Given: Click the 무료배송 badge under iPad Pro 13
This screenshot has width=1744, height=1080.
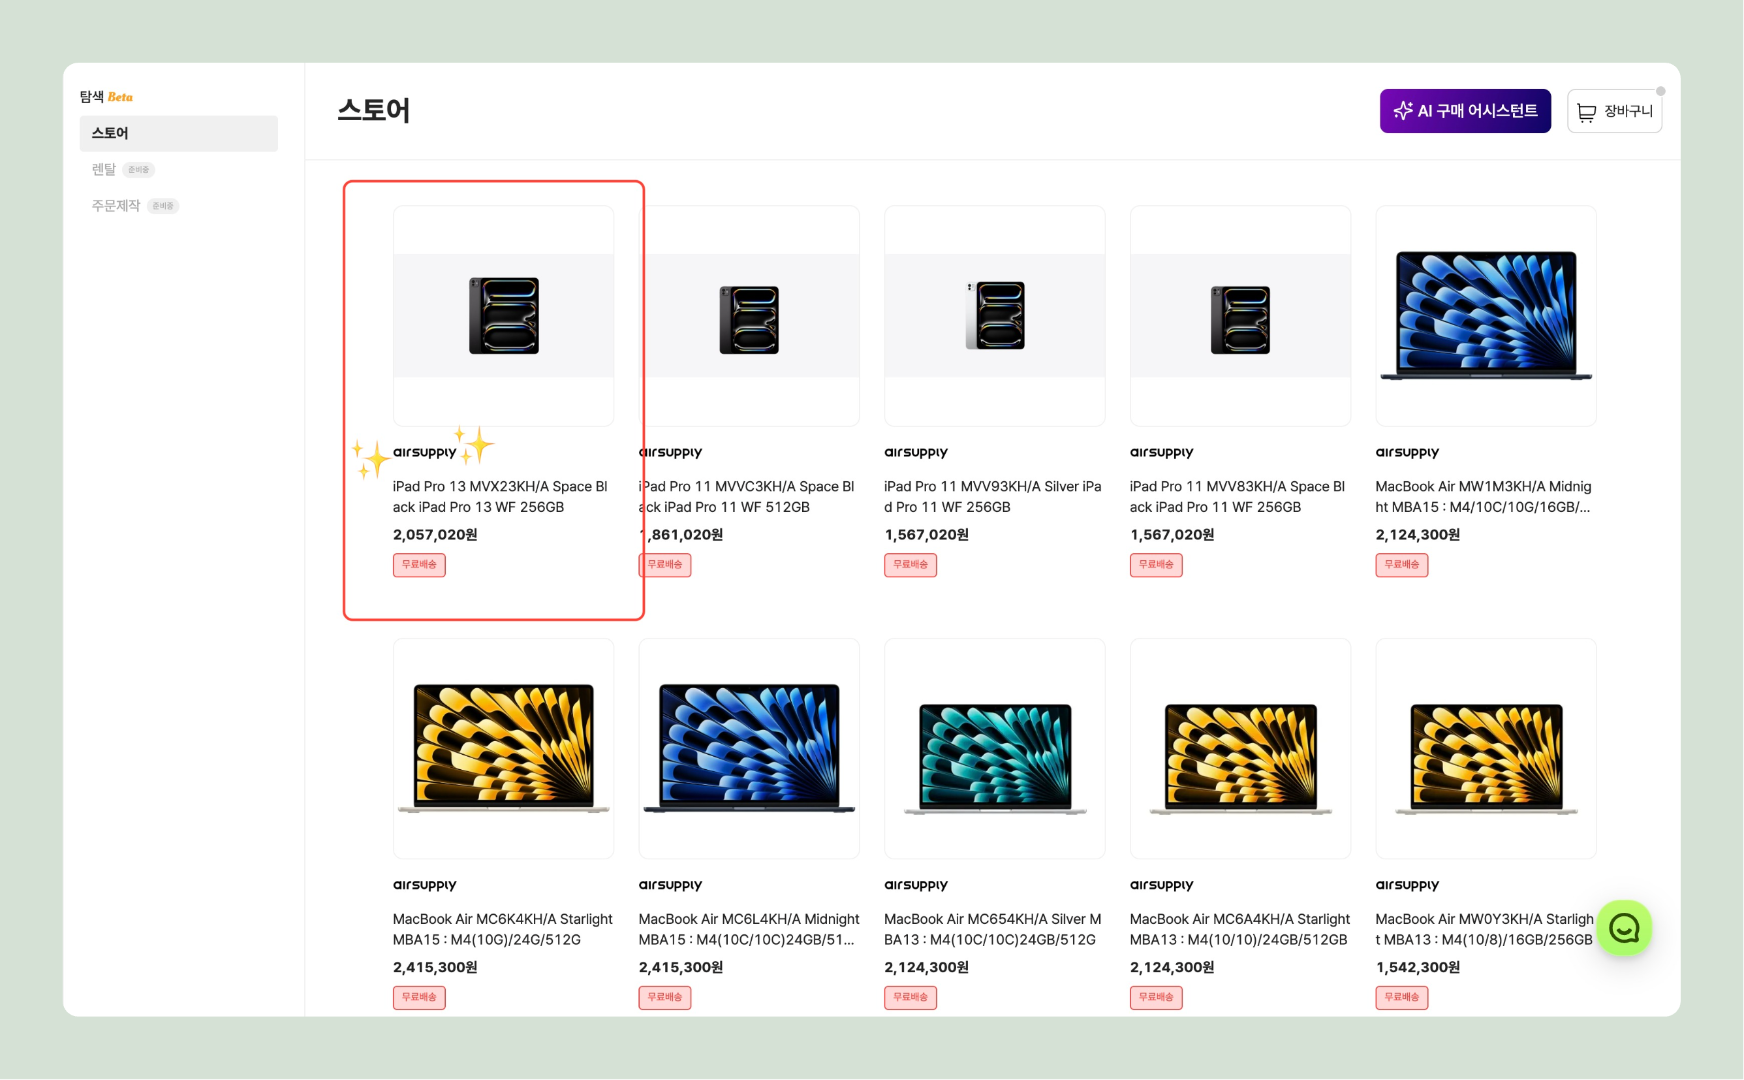Looking at the screenshot, I should click(x=419, y=565).
